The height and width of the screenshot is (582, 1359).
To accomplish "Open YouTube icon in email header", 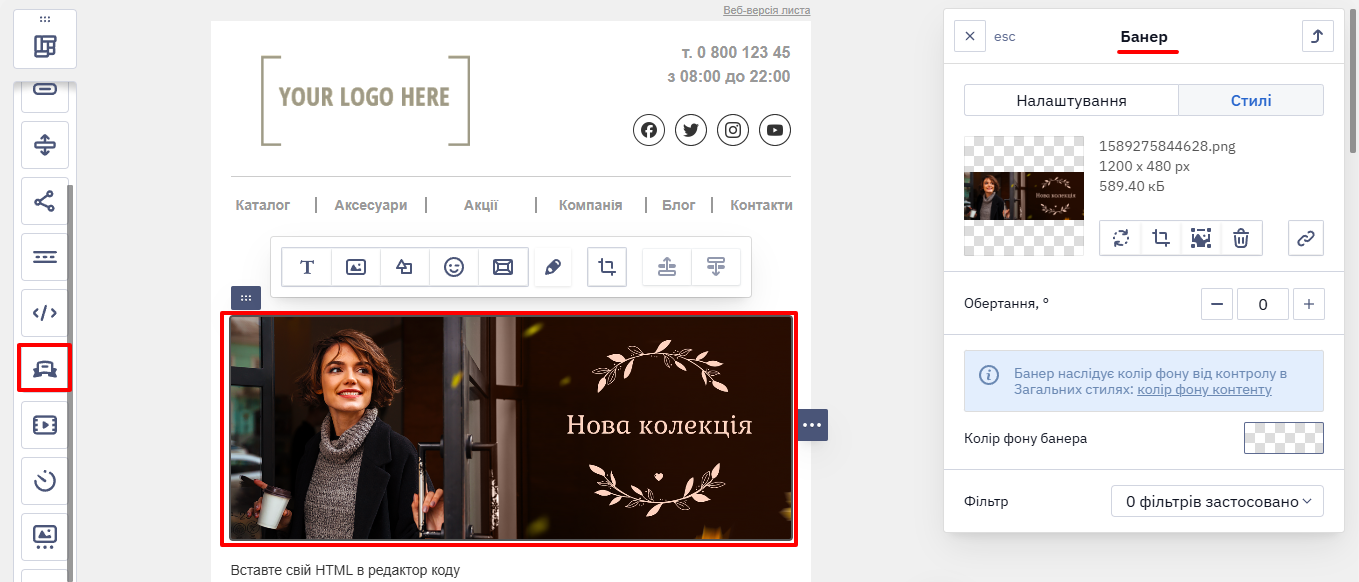I will [775, 130].
